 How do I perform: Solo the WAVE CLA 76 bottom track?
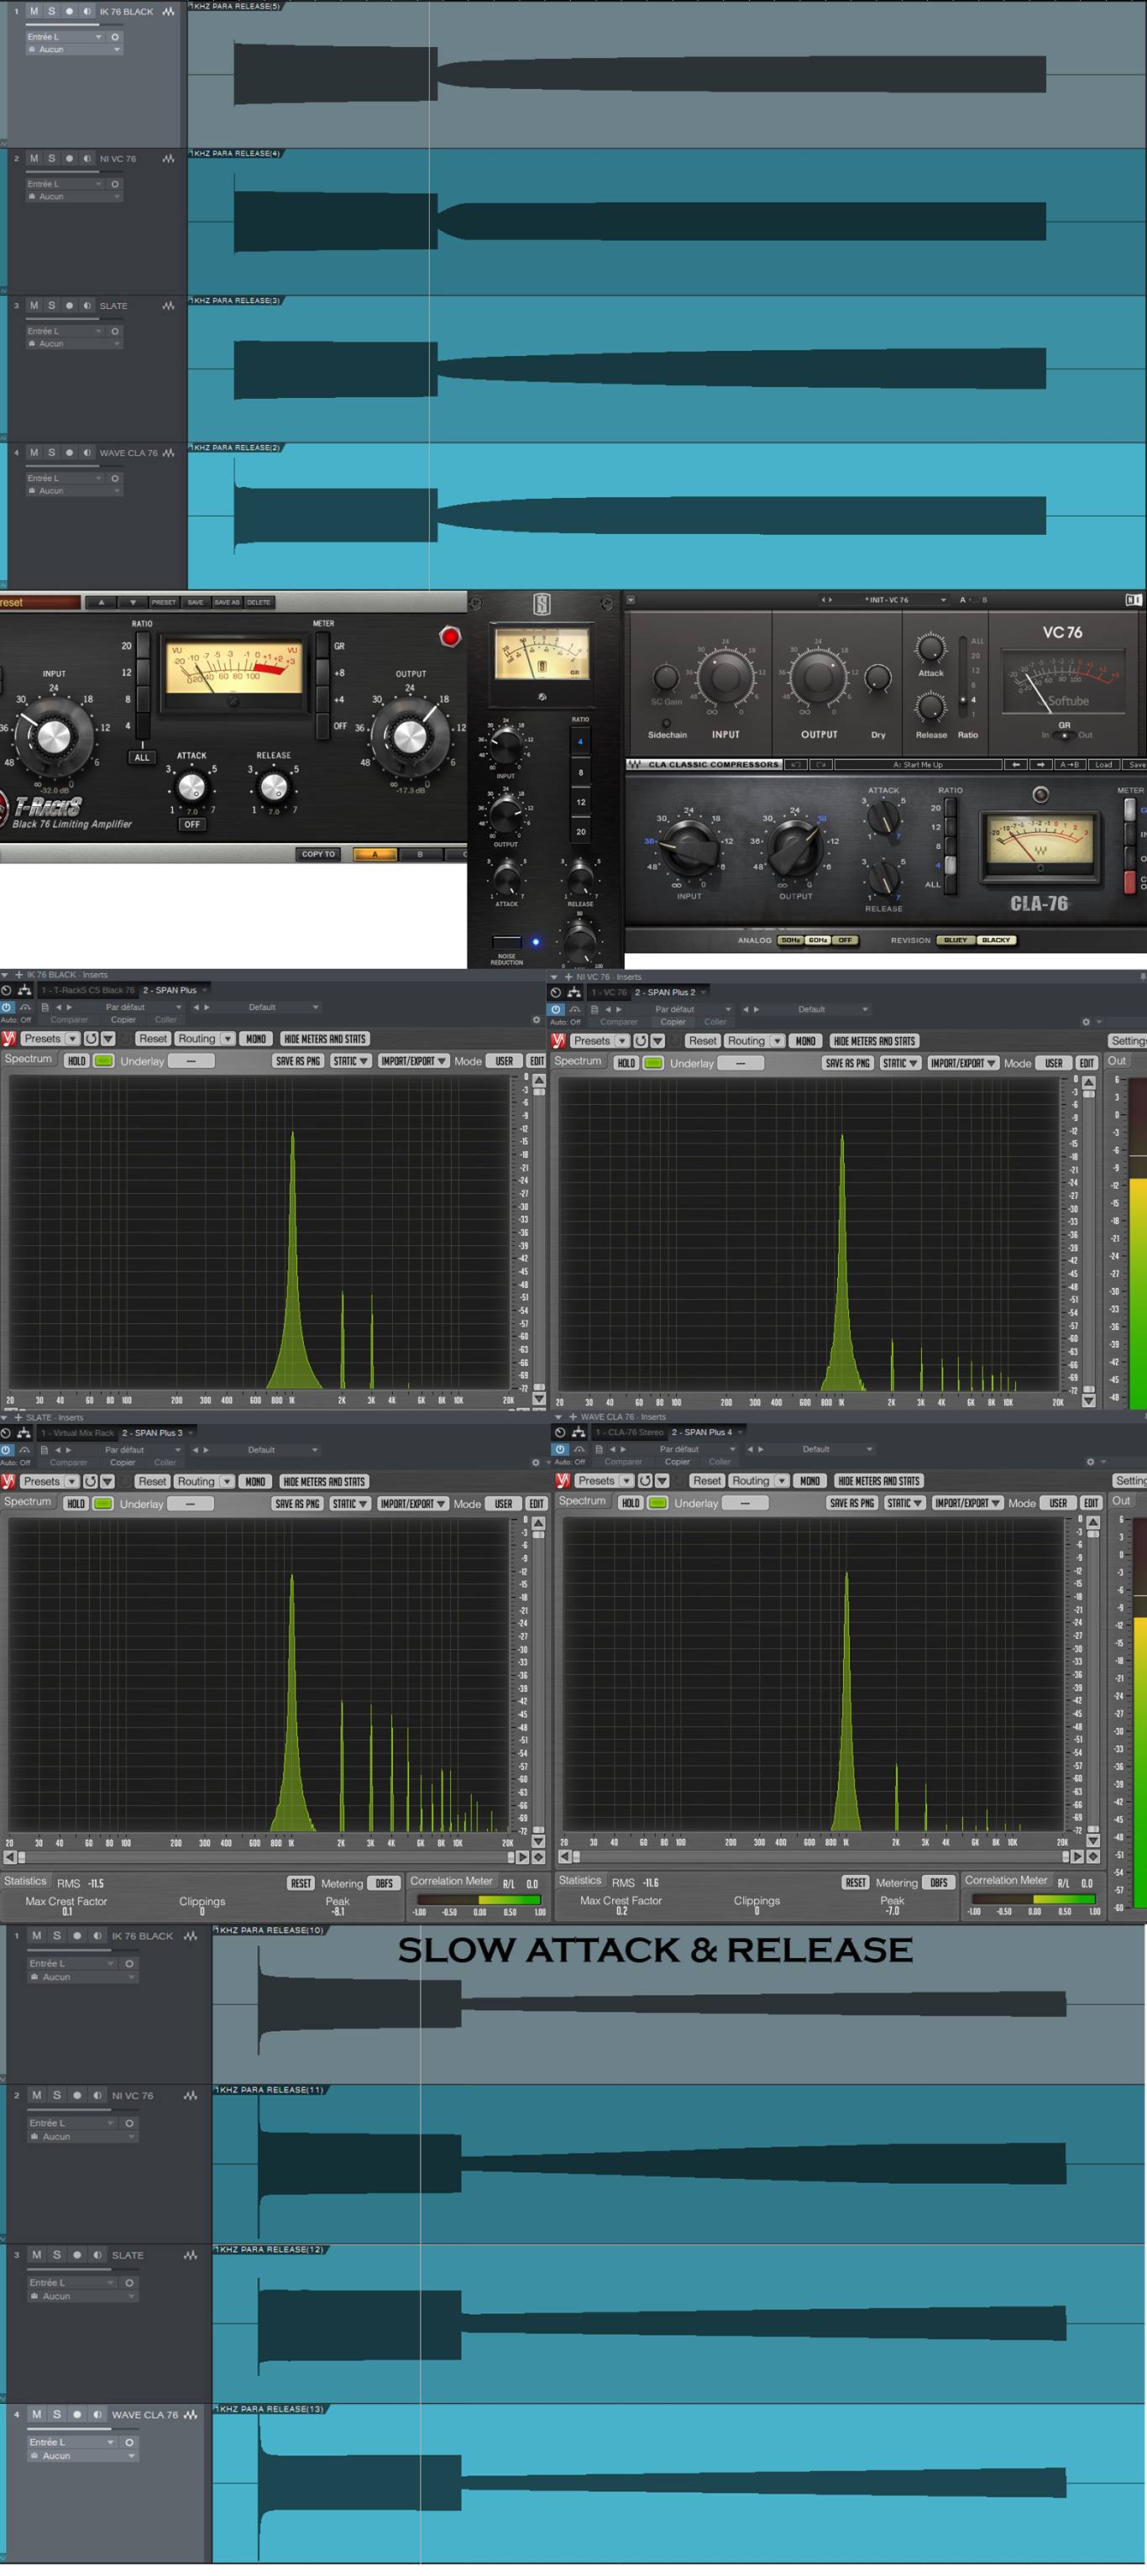point(56,2414)
